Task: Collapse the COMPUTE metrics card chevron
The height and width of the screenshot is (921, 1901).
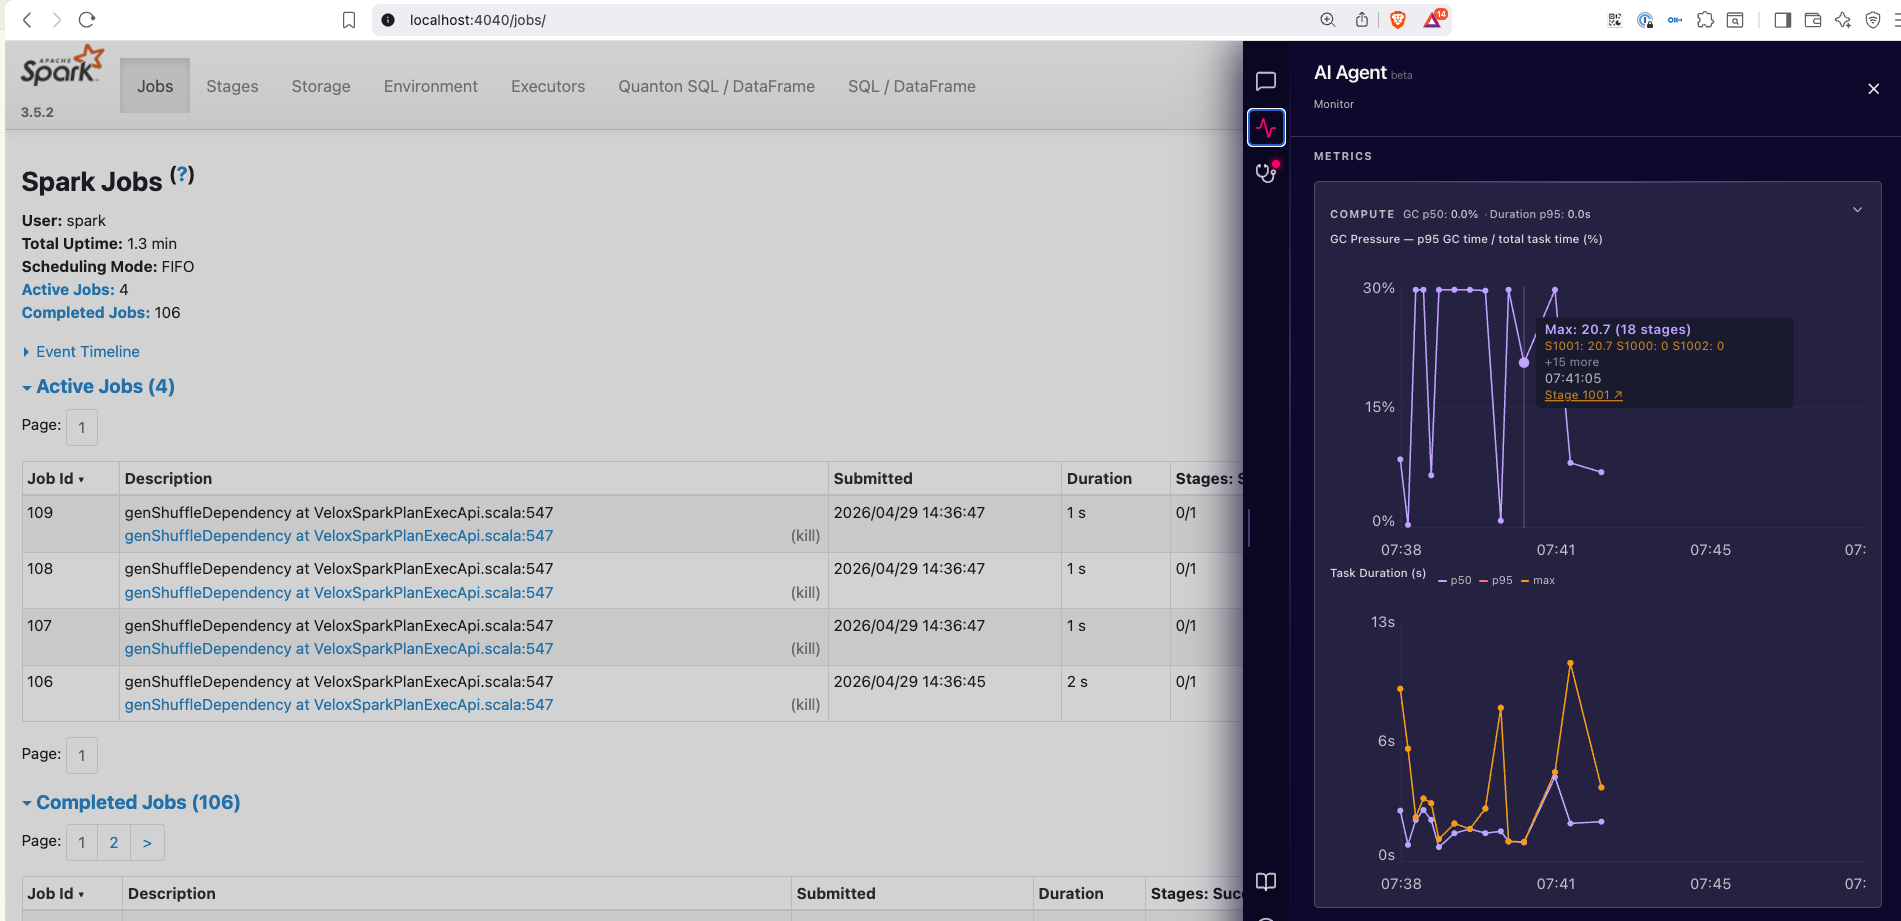Action: click(x=1857, y=210)
